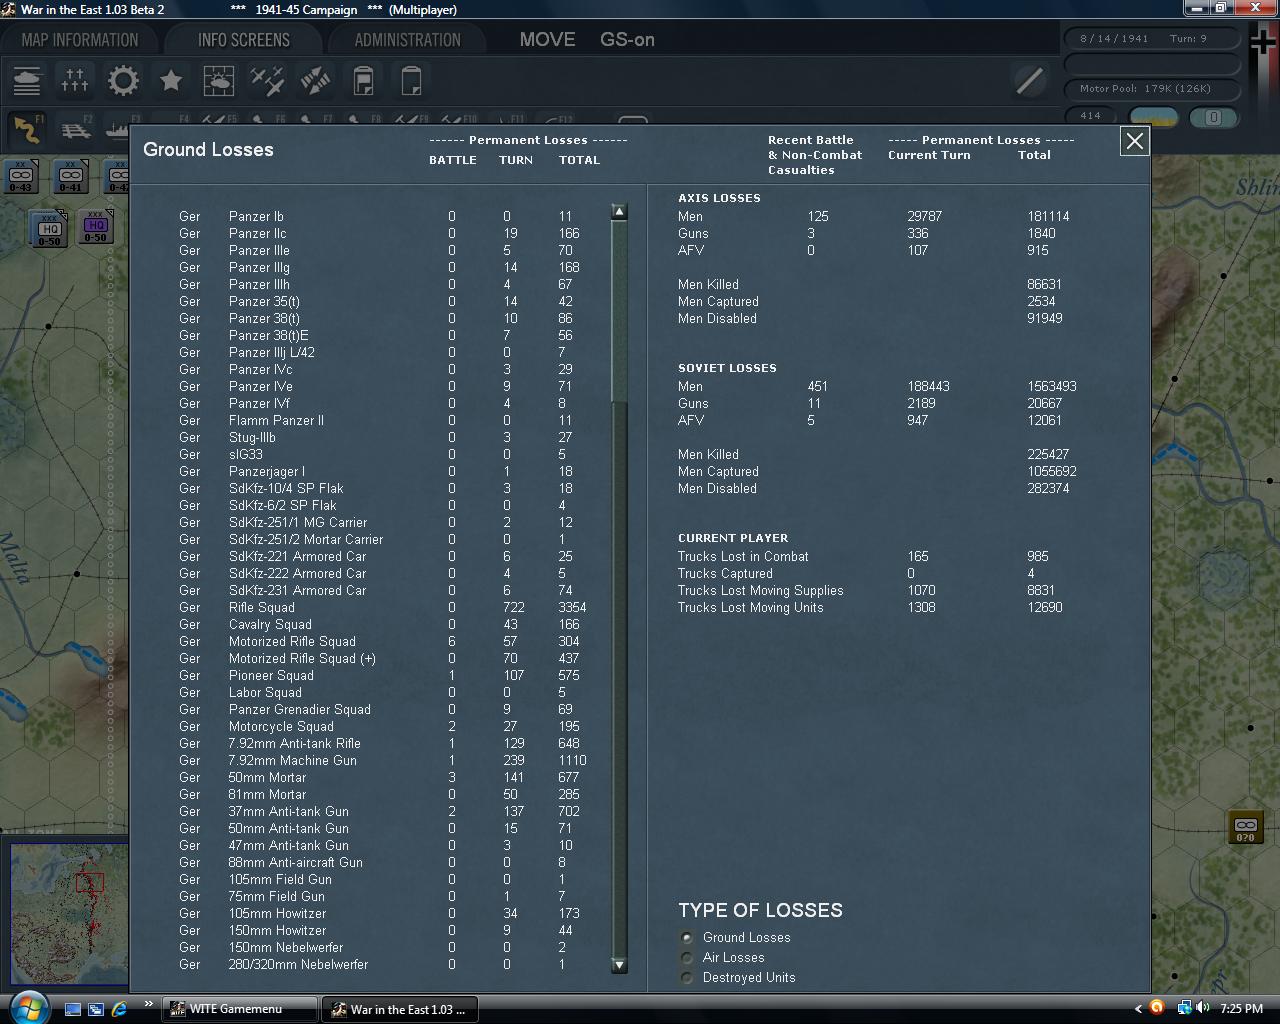
Task: Open the losses screen crosses icon
Action: tap(75, 80)
